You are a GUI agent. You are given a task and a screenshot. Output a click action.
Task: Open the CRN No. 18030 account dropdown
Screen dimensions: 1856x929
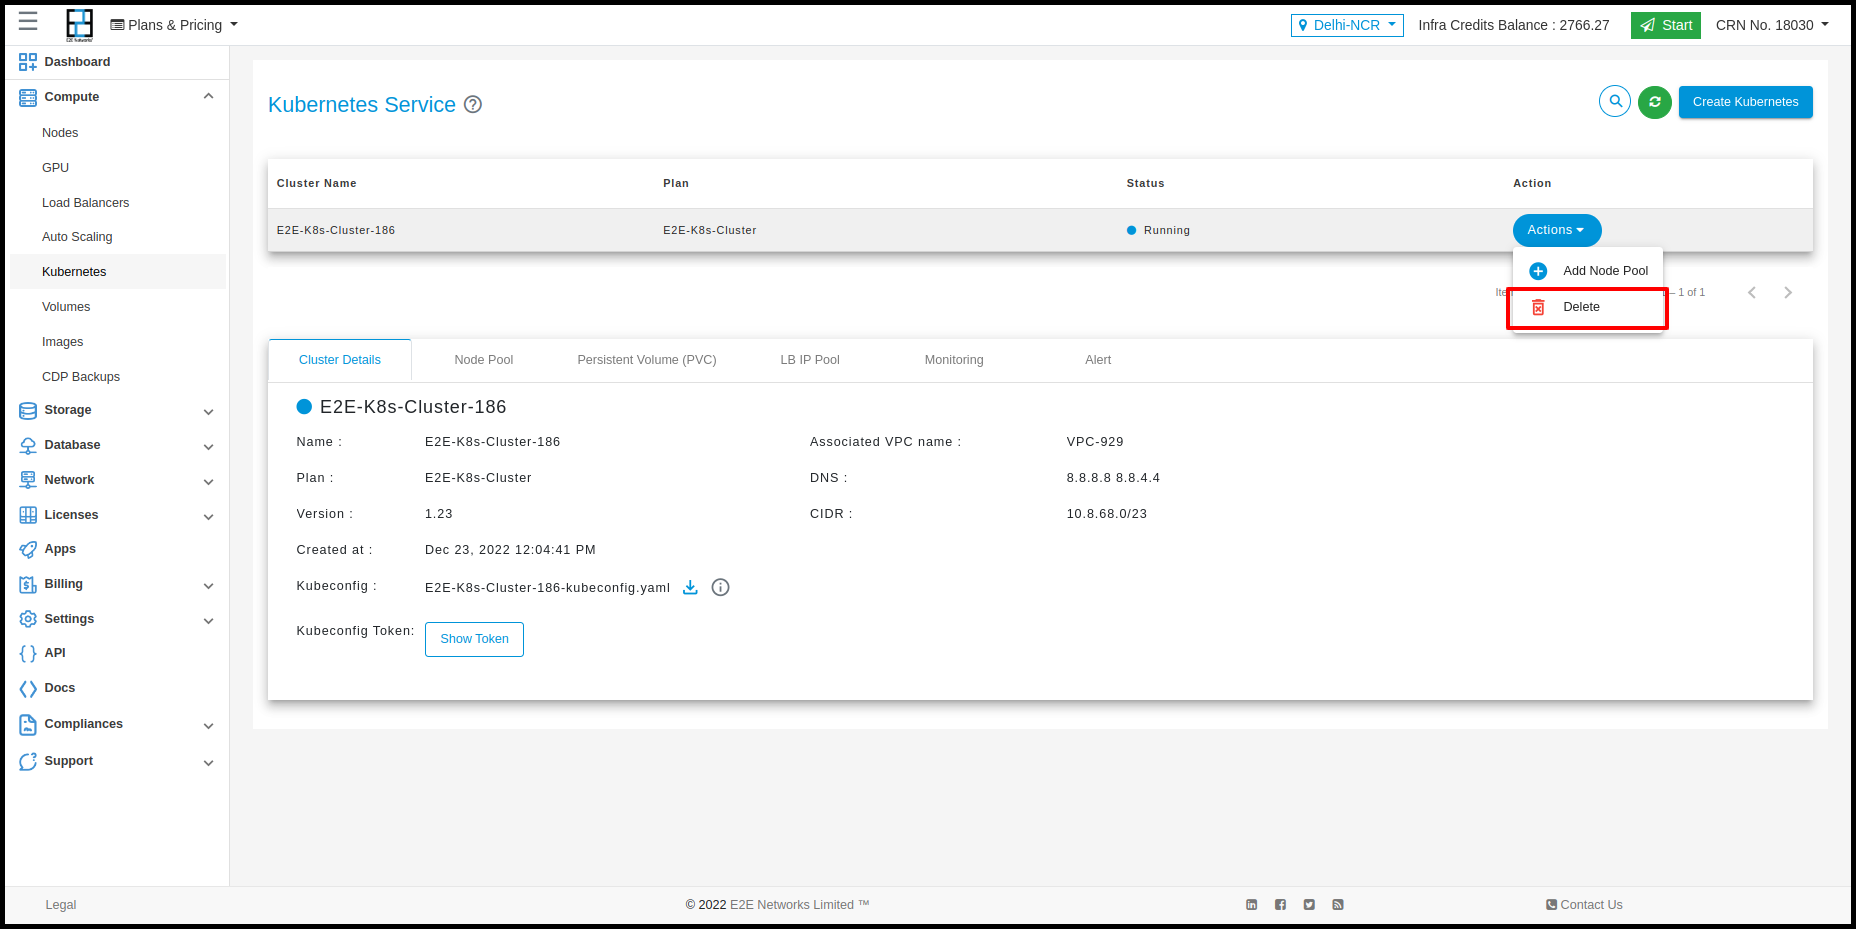[x=1772, y=25]
